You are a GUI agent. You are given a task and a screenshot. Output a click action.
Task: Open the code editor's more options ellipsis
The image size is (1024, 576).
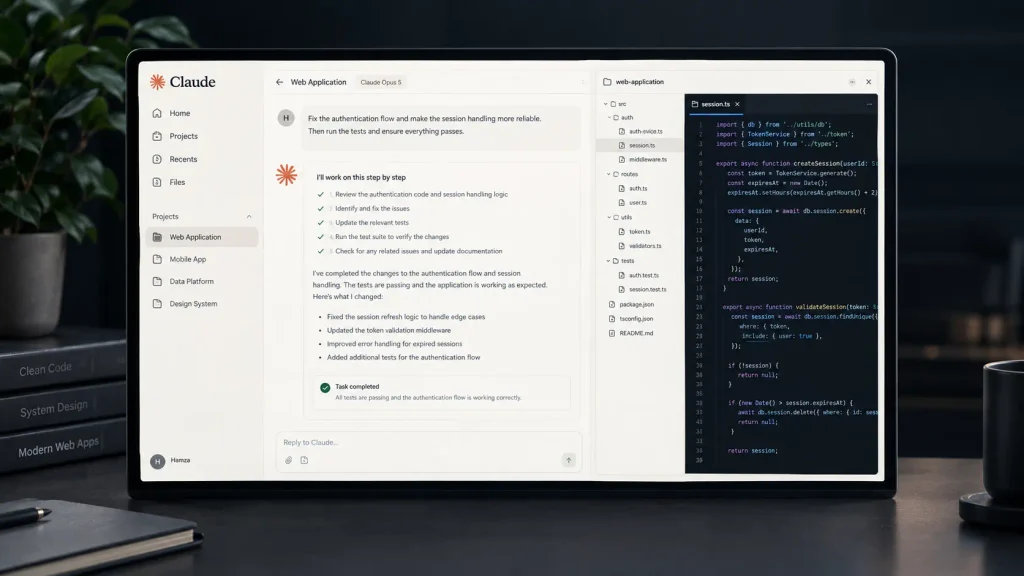coord(869,104)
